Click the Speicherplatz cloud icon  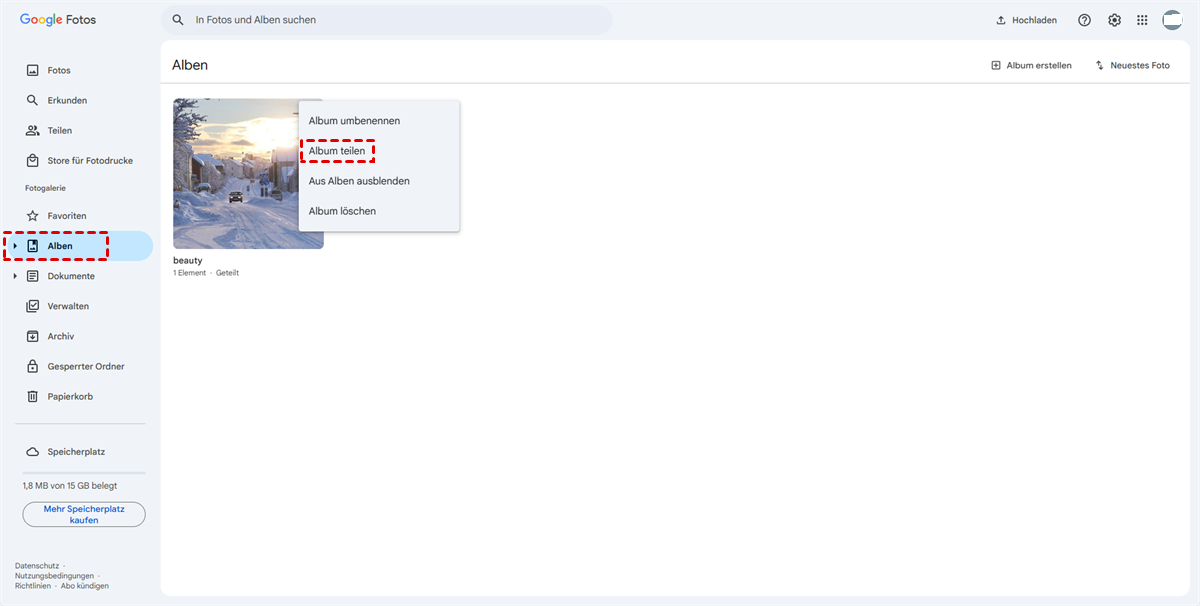click(x=33, y=452)
